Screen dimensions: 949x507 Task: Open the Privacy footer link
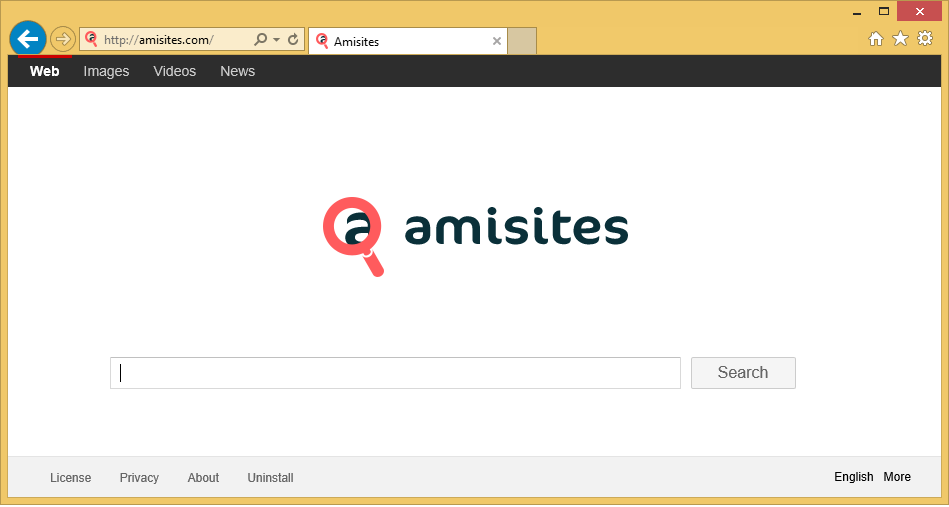139,478
